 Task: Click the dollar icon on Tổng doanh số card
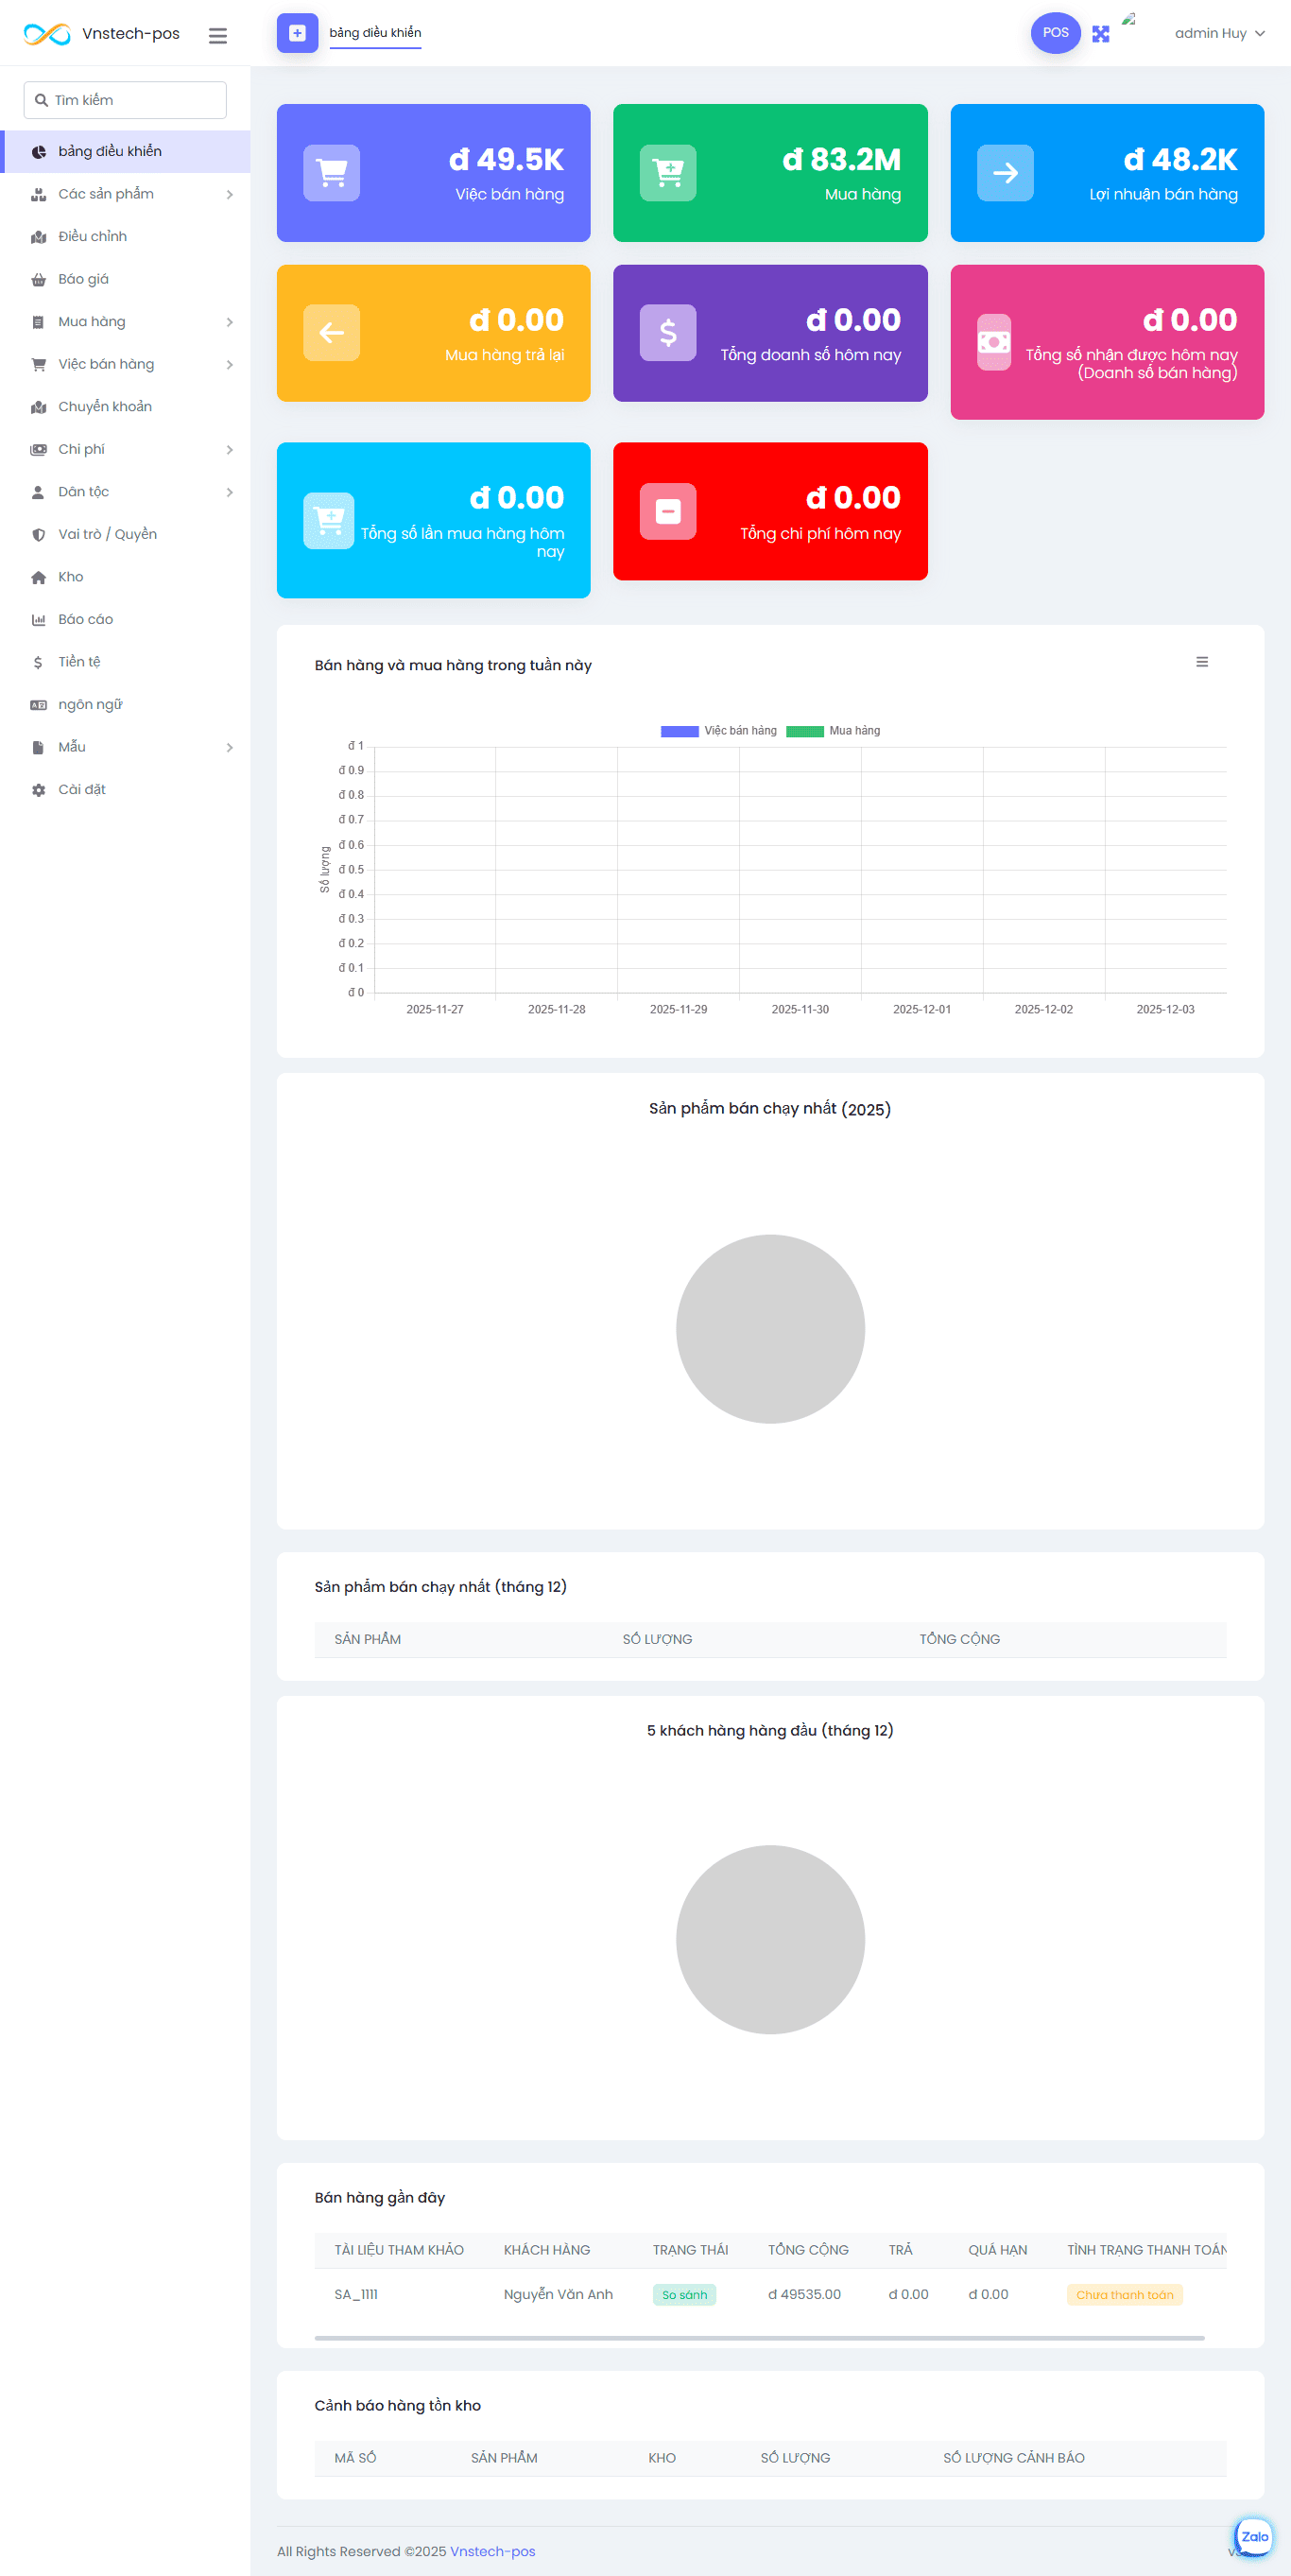pos(667,333)
